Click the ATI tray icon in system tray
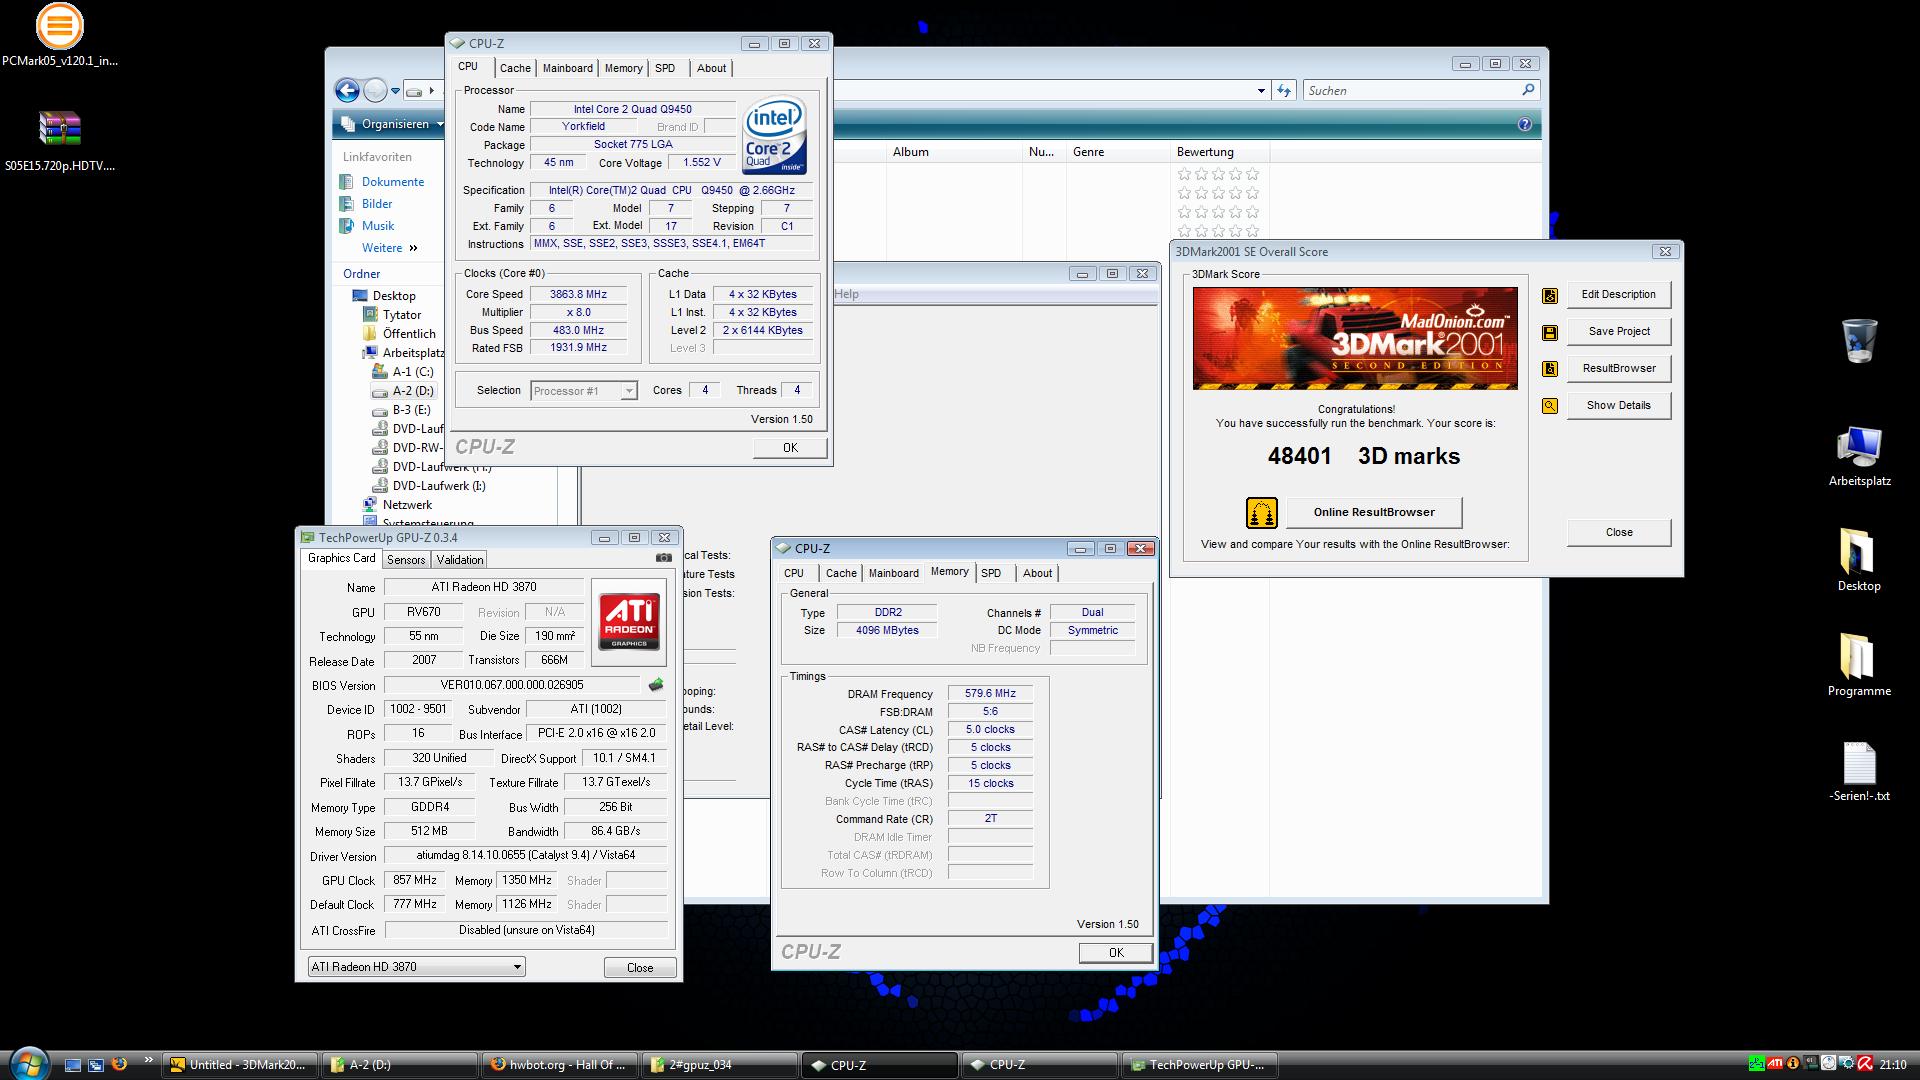The image size is (1920, 1080). point(1775,1064)
